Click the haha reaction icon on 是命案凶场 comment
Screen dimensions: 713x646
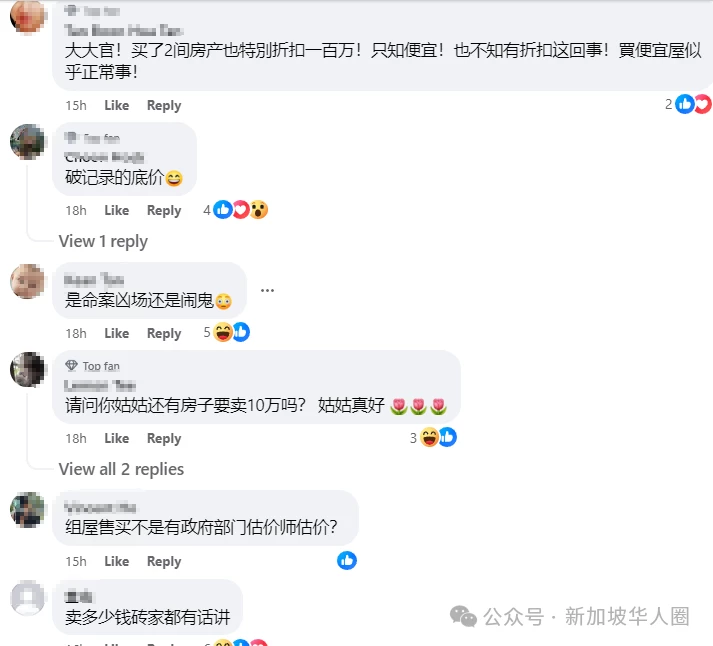click(x=223, y=332)
